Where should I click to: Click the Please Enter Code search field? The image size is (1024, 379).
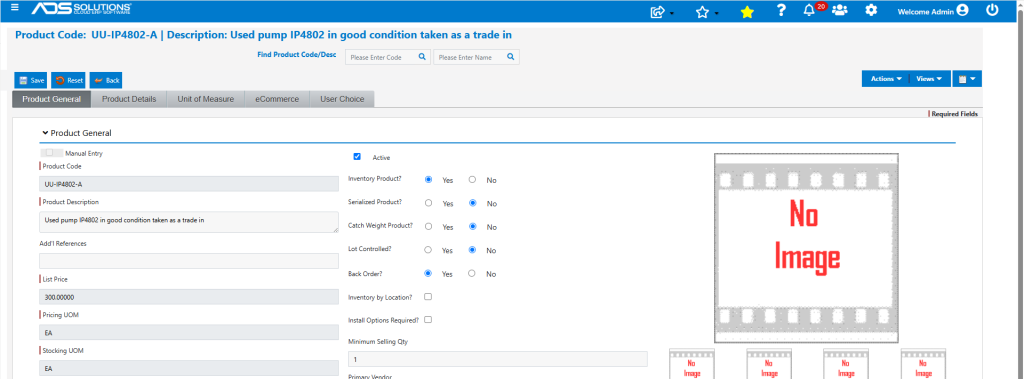pos(388,57)
